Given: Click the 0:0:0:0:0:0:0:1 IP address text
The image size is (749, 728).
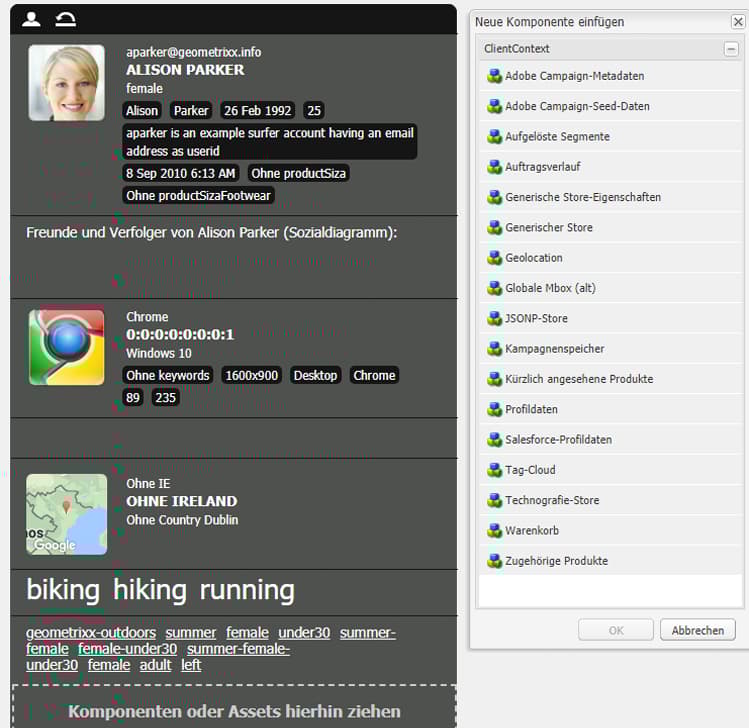Looking at the screenshot, I should [x=180, y=335].
